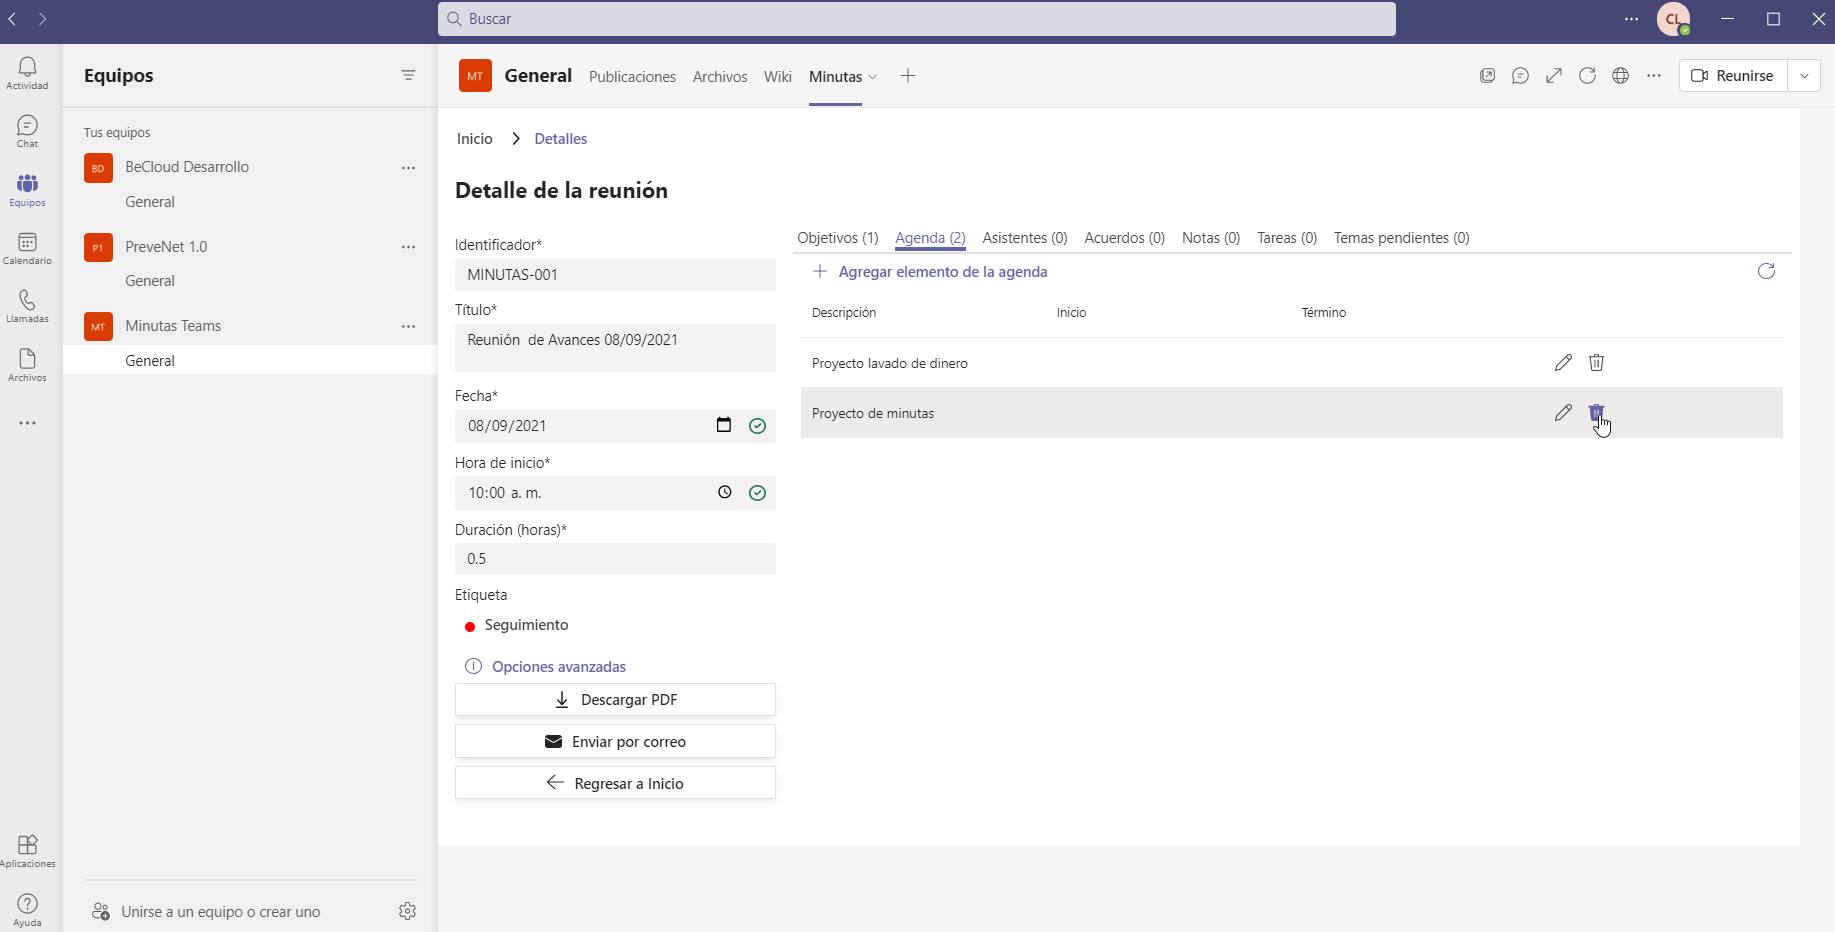Click Agregar elemento de la agenda
Screen dimensions: 1835x932
pyautogui.click(x=930, y=272)
